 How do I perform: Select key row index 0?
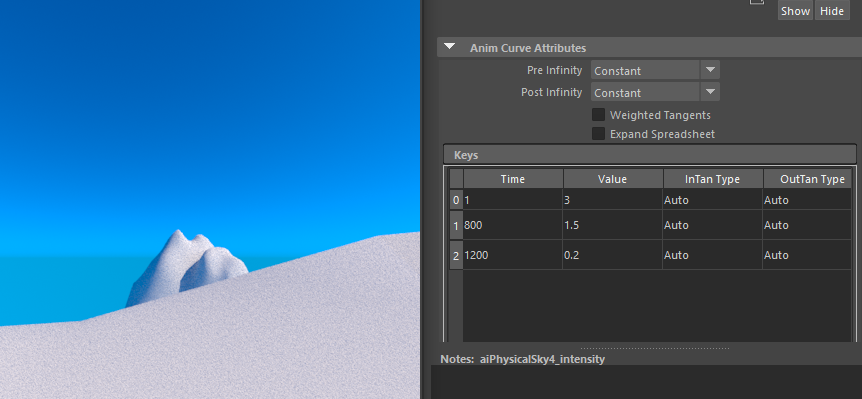[x=456, y=200]
